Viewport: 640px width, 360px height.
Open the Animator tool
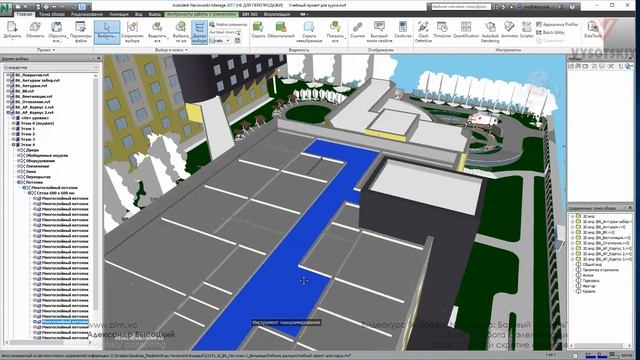coord(509,30)
